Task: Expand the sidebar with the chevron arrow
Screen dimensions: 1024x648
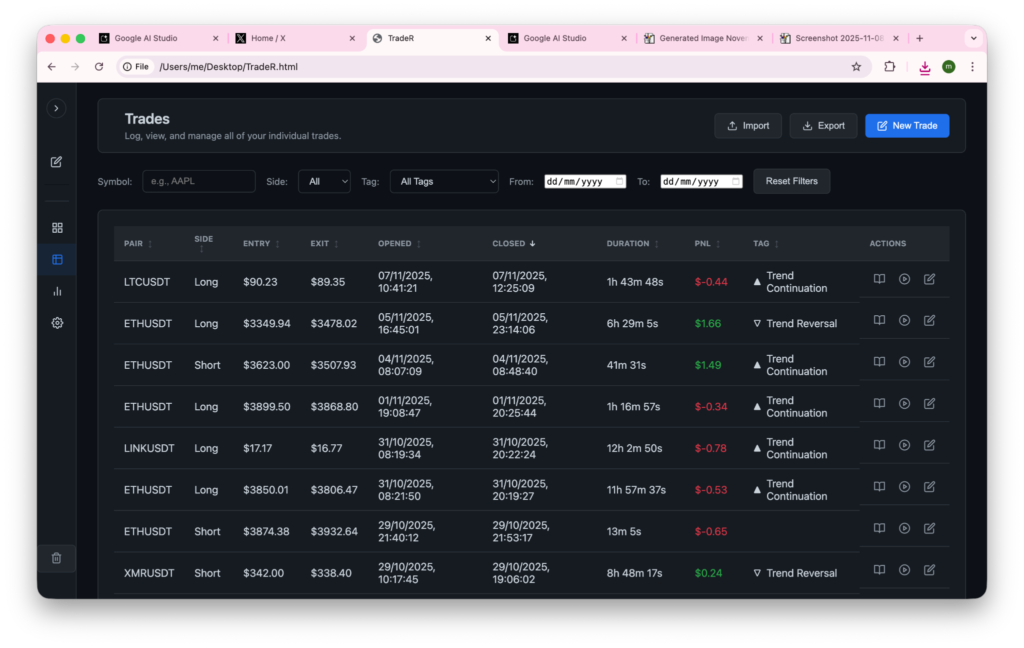Action: coord(57,108)
